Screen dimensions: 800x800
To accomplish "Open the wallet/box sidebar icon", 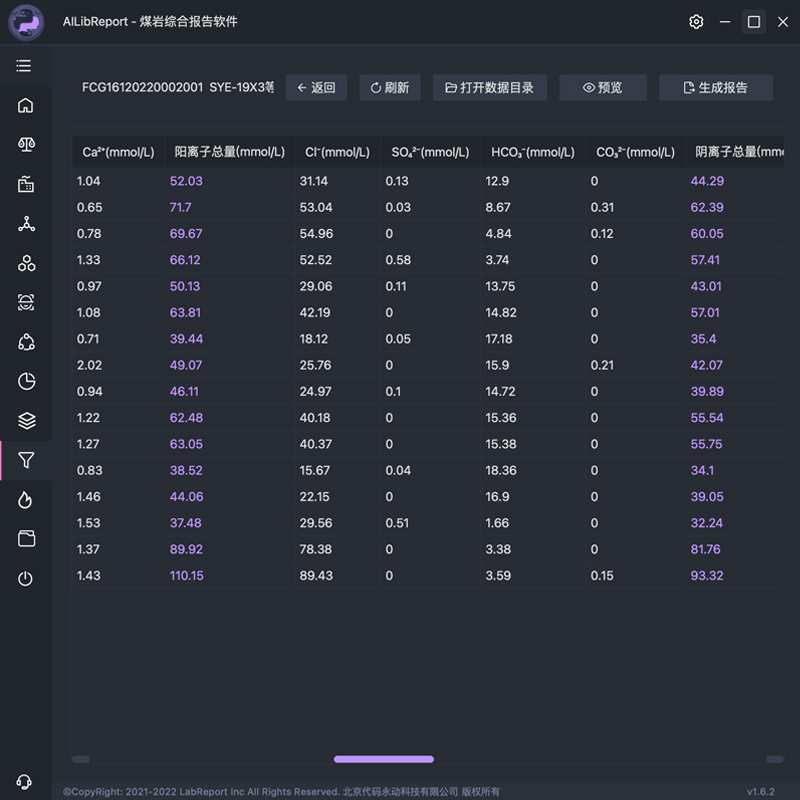I will [x=26, y=539].
